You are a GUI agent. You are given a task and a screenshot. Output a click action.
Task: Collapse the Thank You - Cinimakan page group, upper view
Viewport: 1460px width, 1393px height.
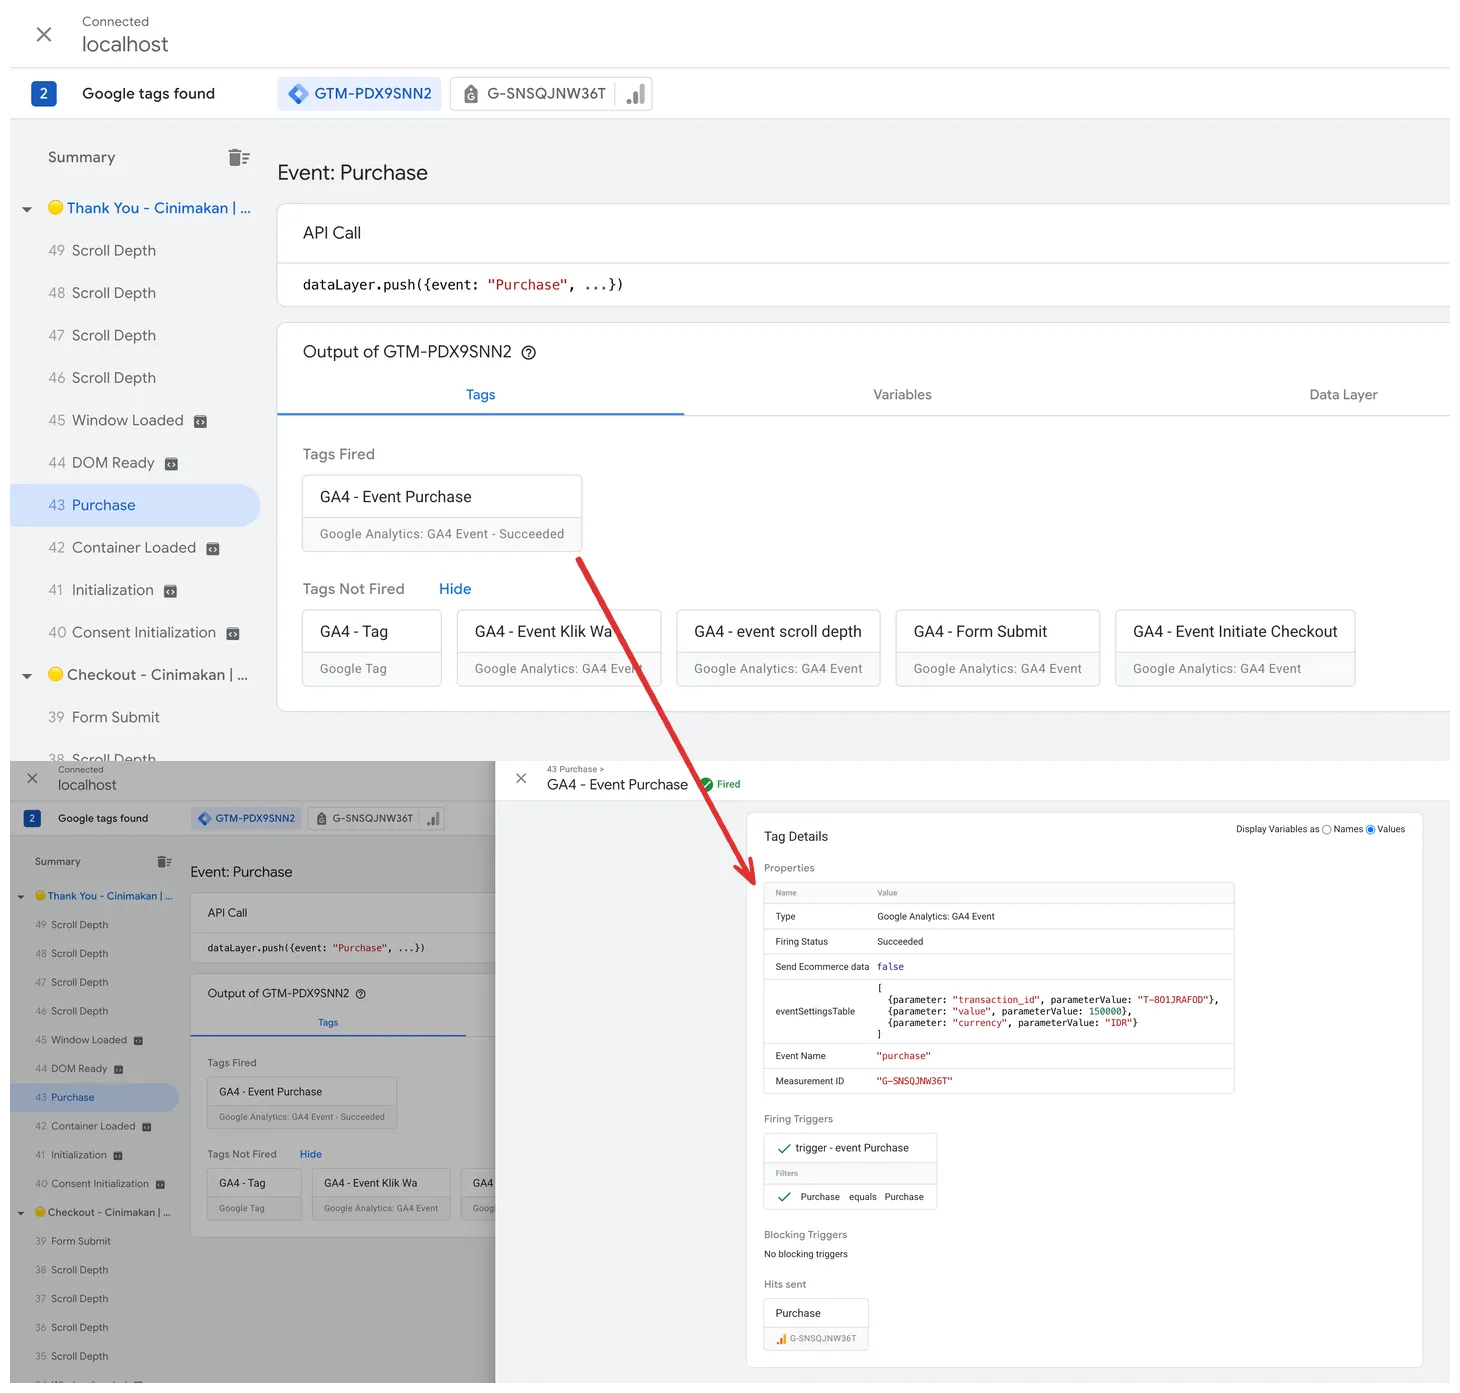coord(27,209)
